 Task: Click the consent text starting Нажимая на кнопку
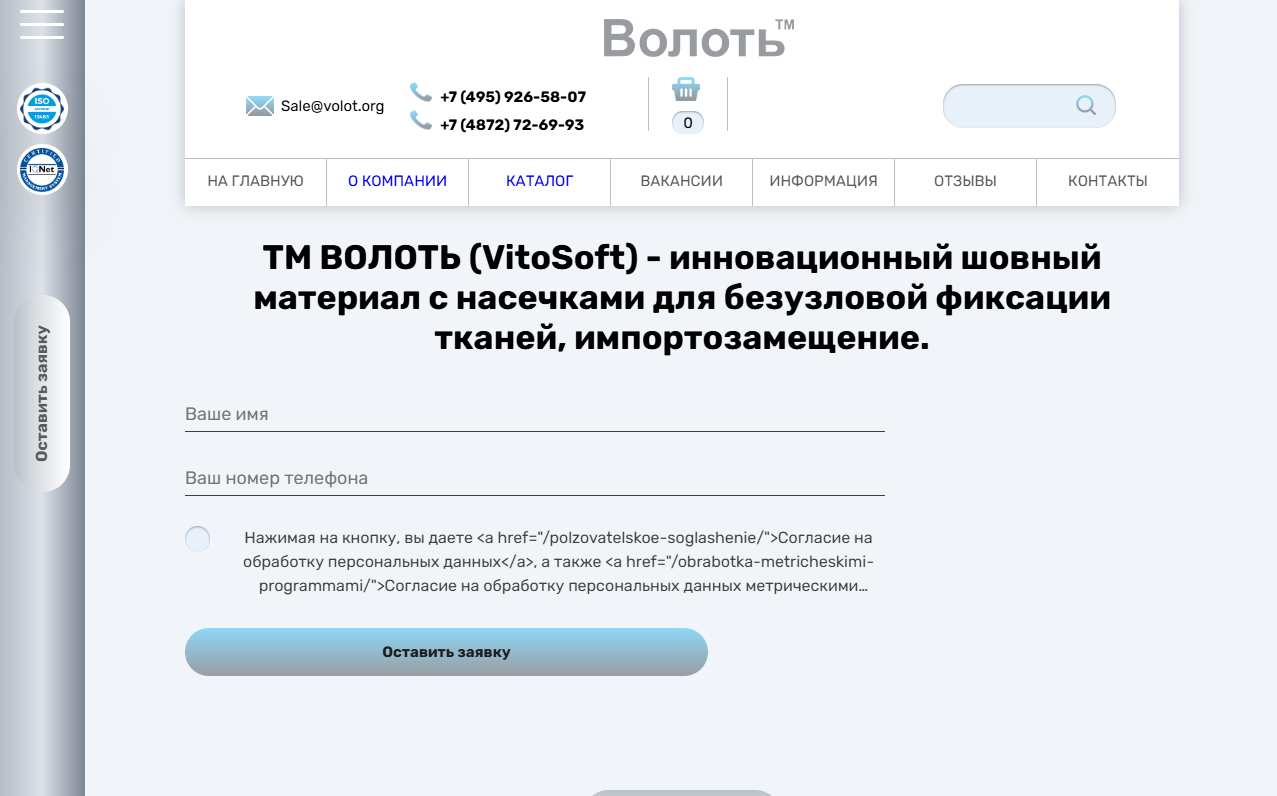pos(558,562)
